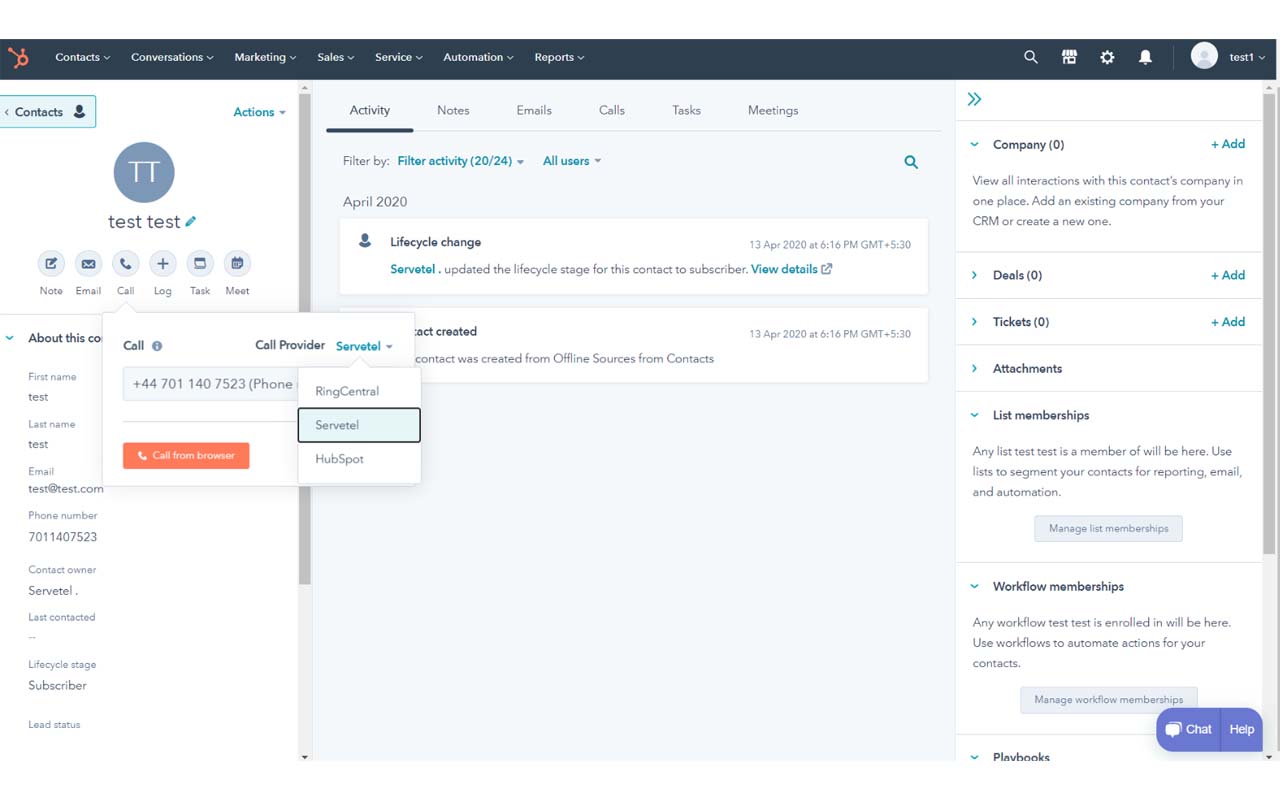This screenshot has height=800, width=1280.
Task: Collapse the Playbooks section
Action: click(974, 757)
